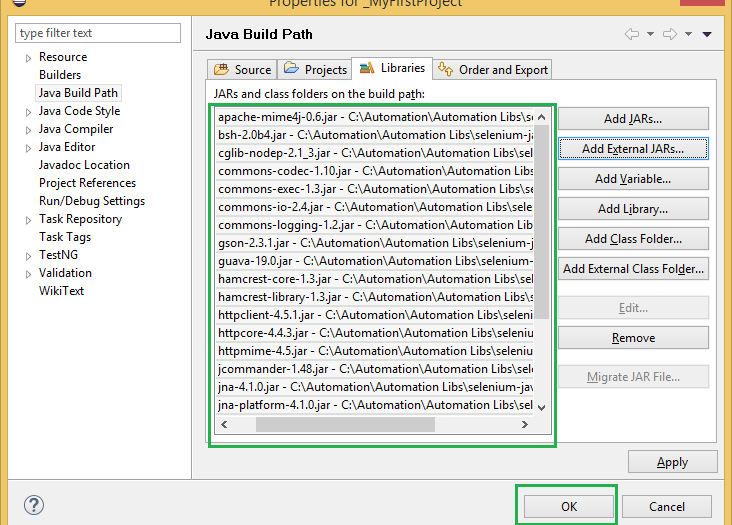Click the vertical scrollbar down arrow
Image resolution: width=732 pixels, height=525 pixels.
click(542, 407)
